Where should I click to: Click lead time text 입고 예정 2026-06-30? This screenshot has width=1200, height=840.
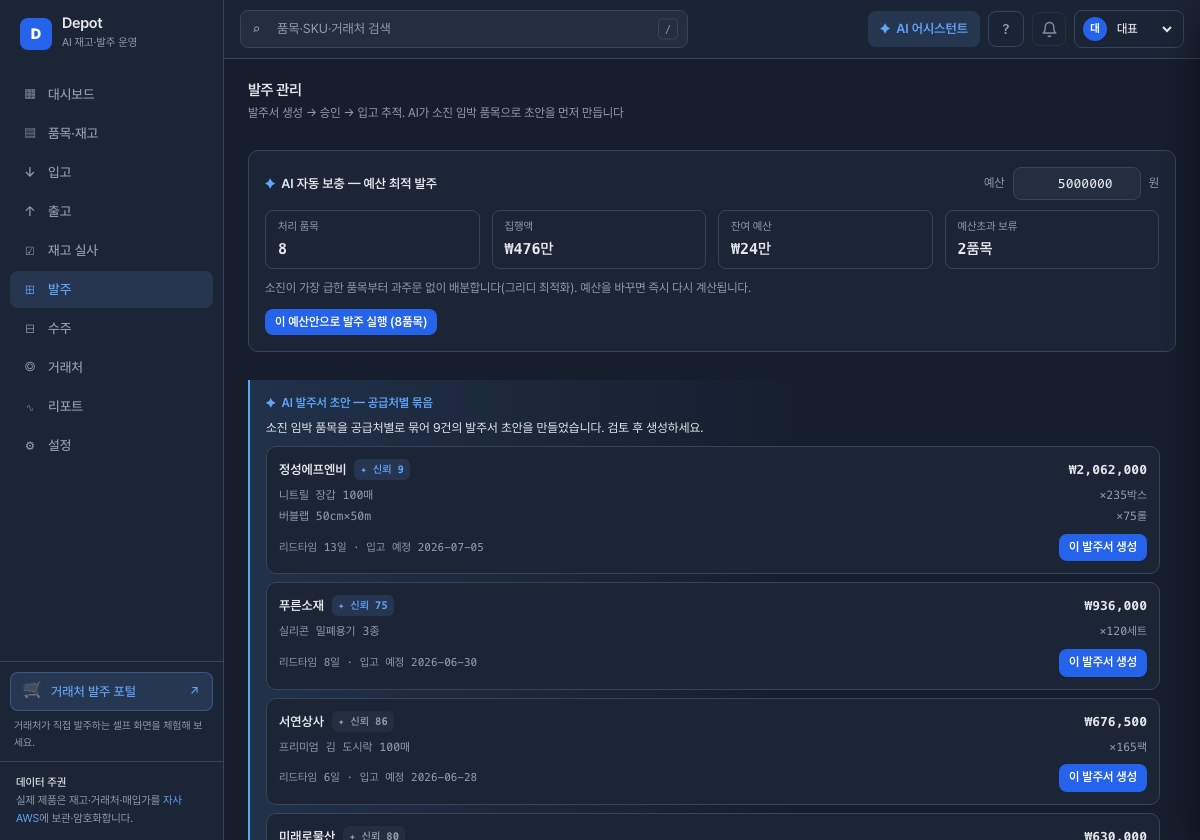tap(418, 662)
